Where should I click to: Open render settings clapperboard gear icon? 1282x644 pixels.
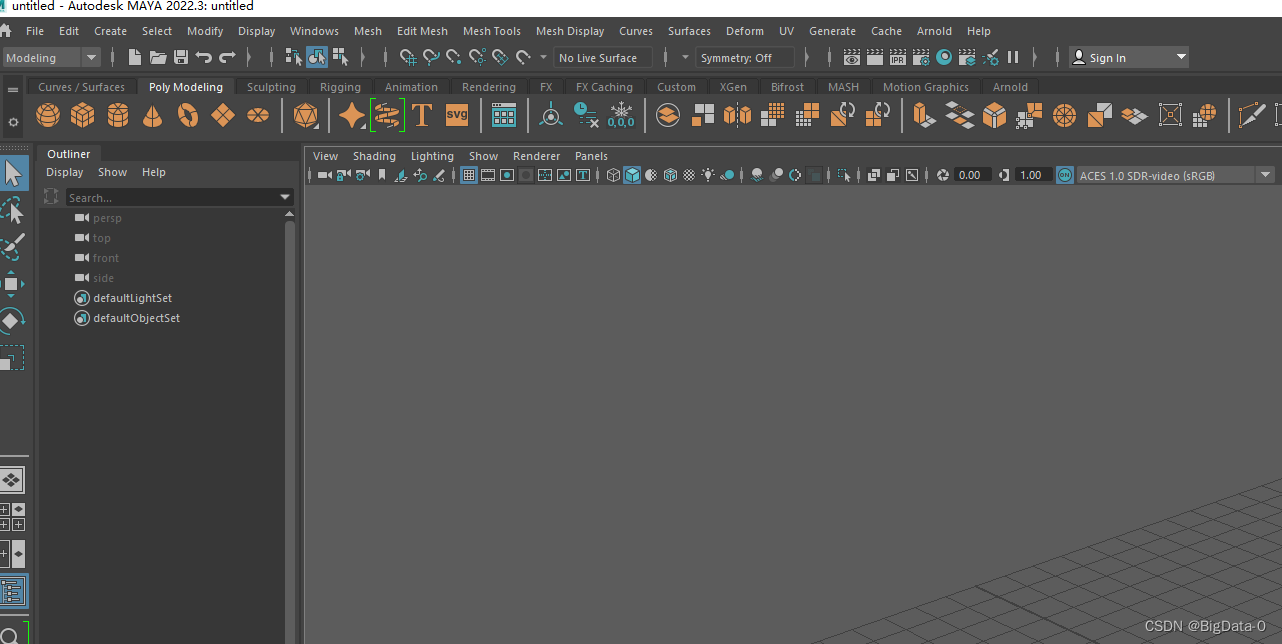coord(921,58)
